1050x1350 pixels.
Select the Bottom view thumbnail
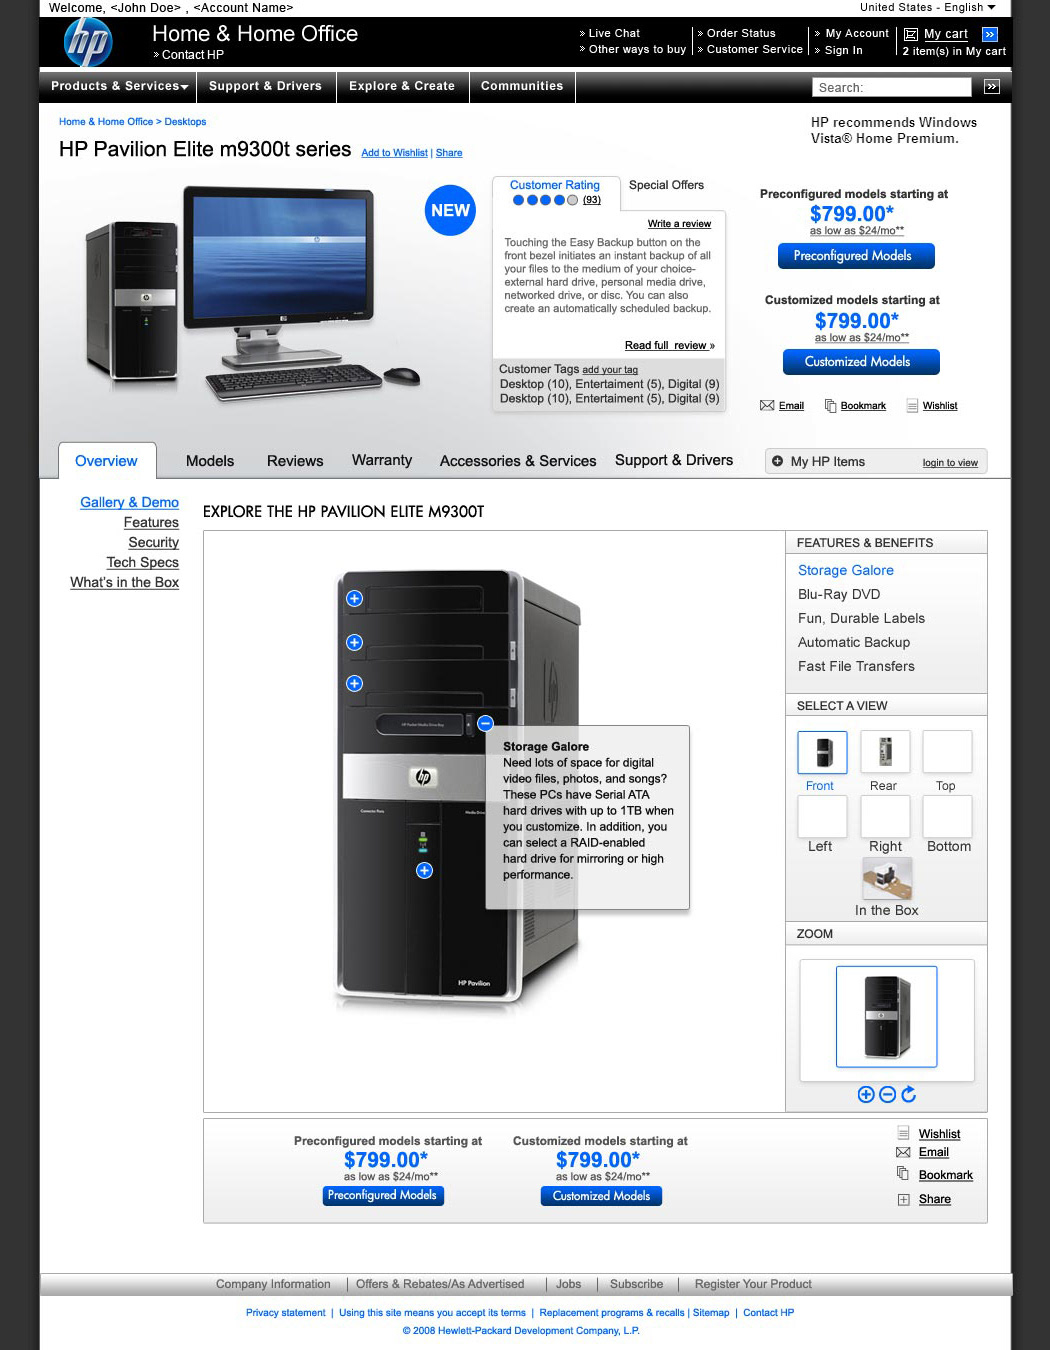coord(947,816)
